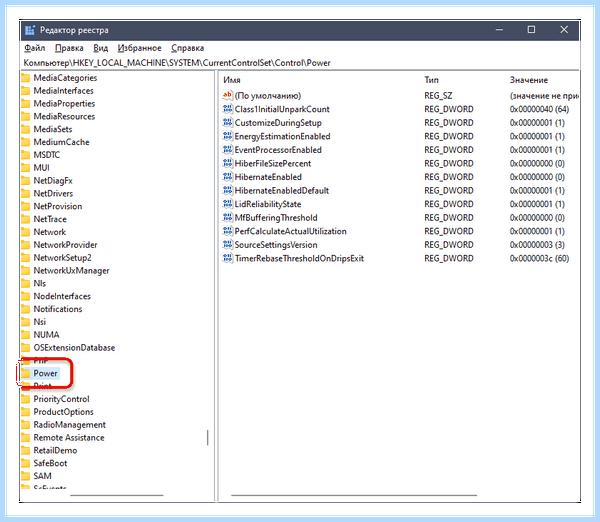The height and width of the screenshot is (522, 600).
Task: Click the SourceSettingsVersion DWORD icon
Action: coord(227,245)
